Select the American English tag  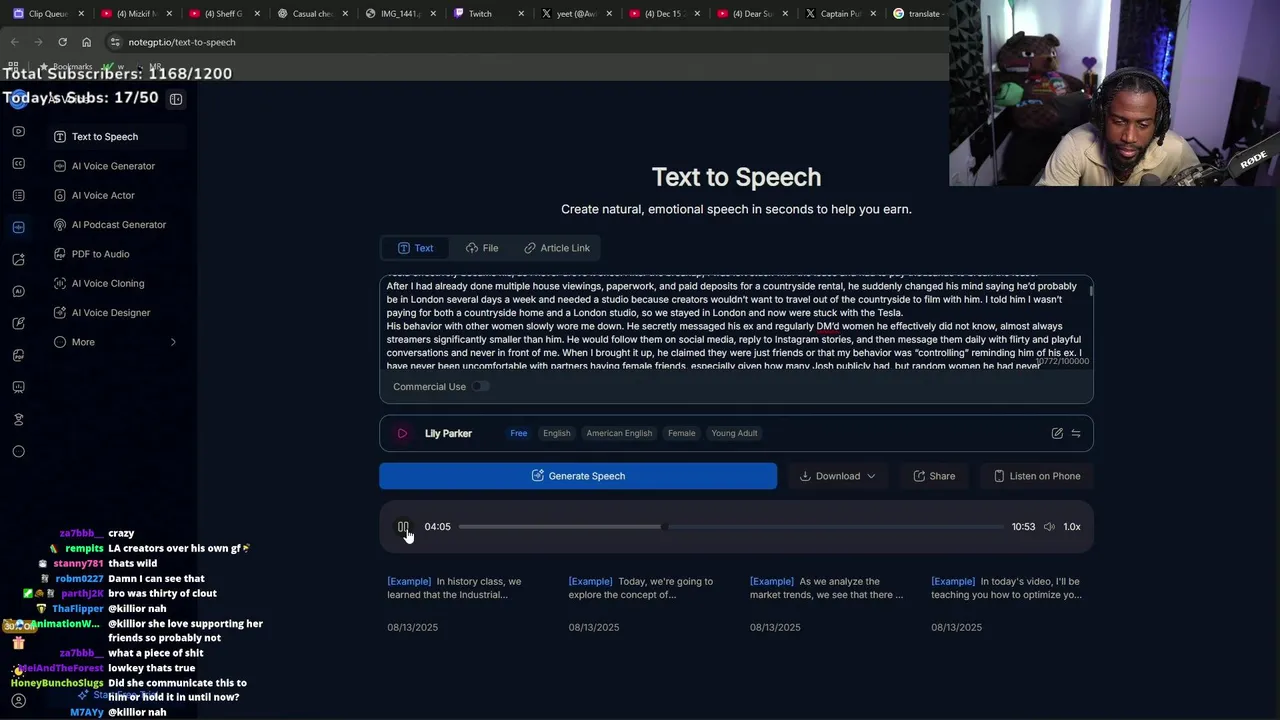click(x=619, y=433)
